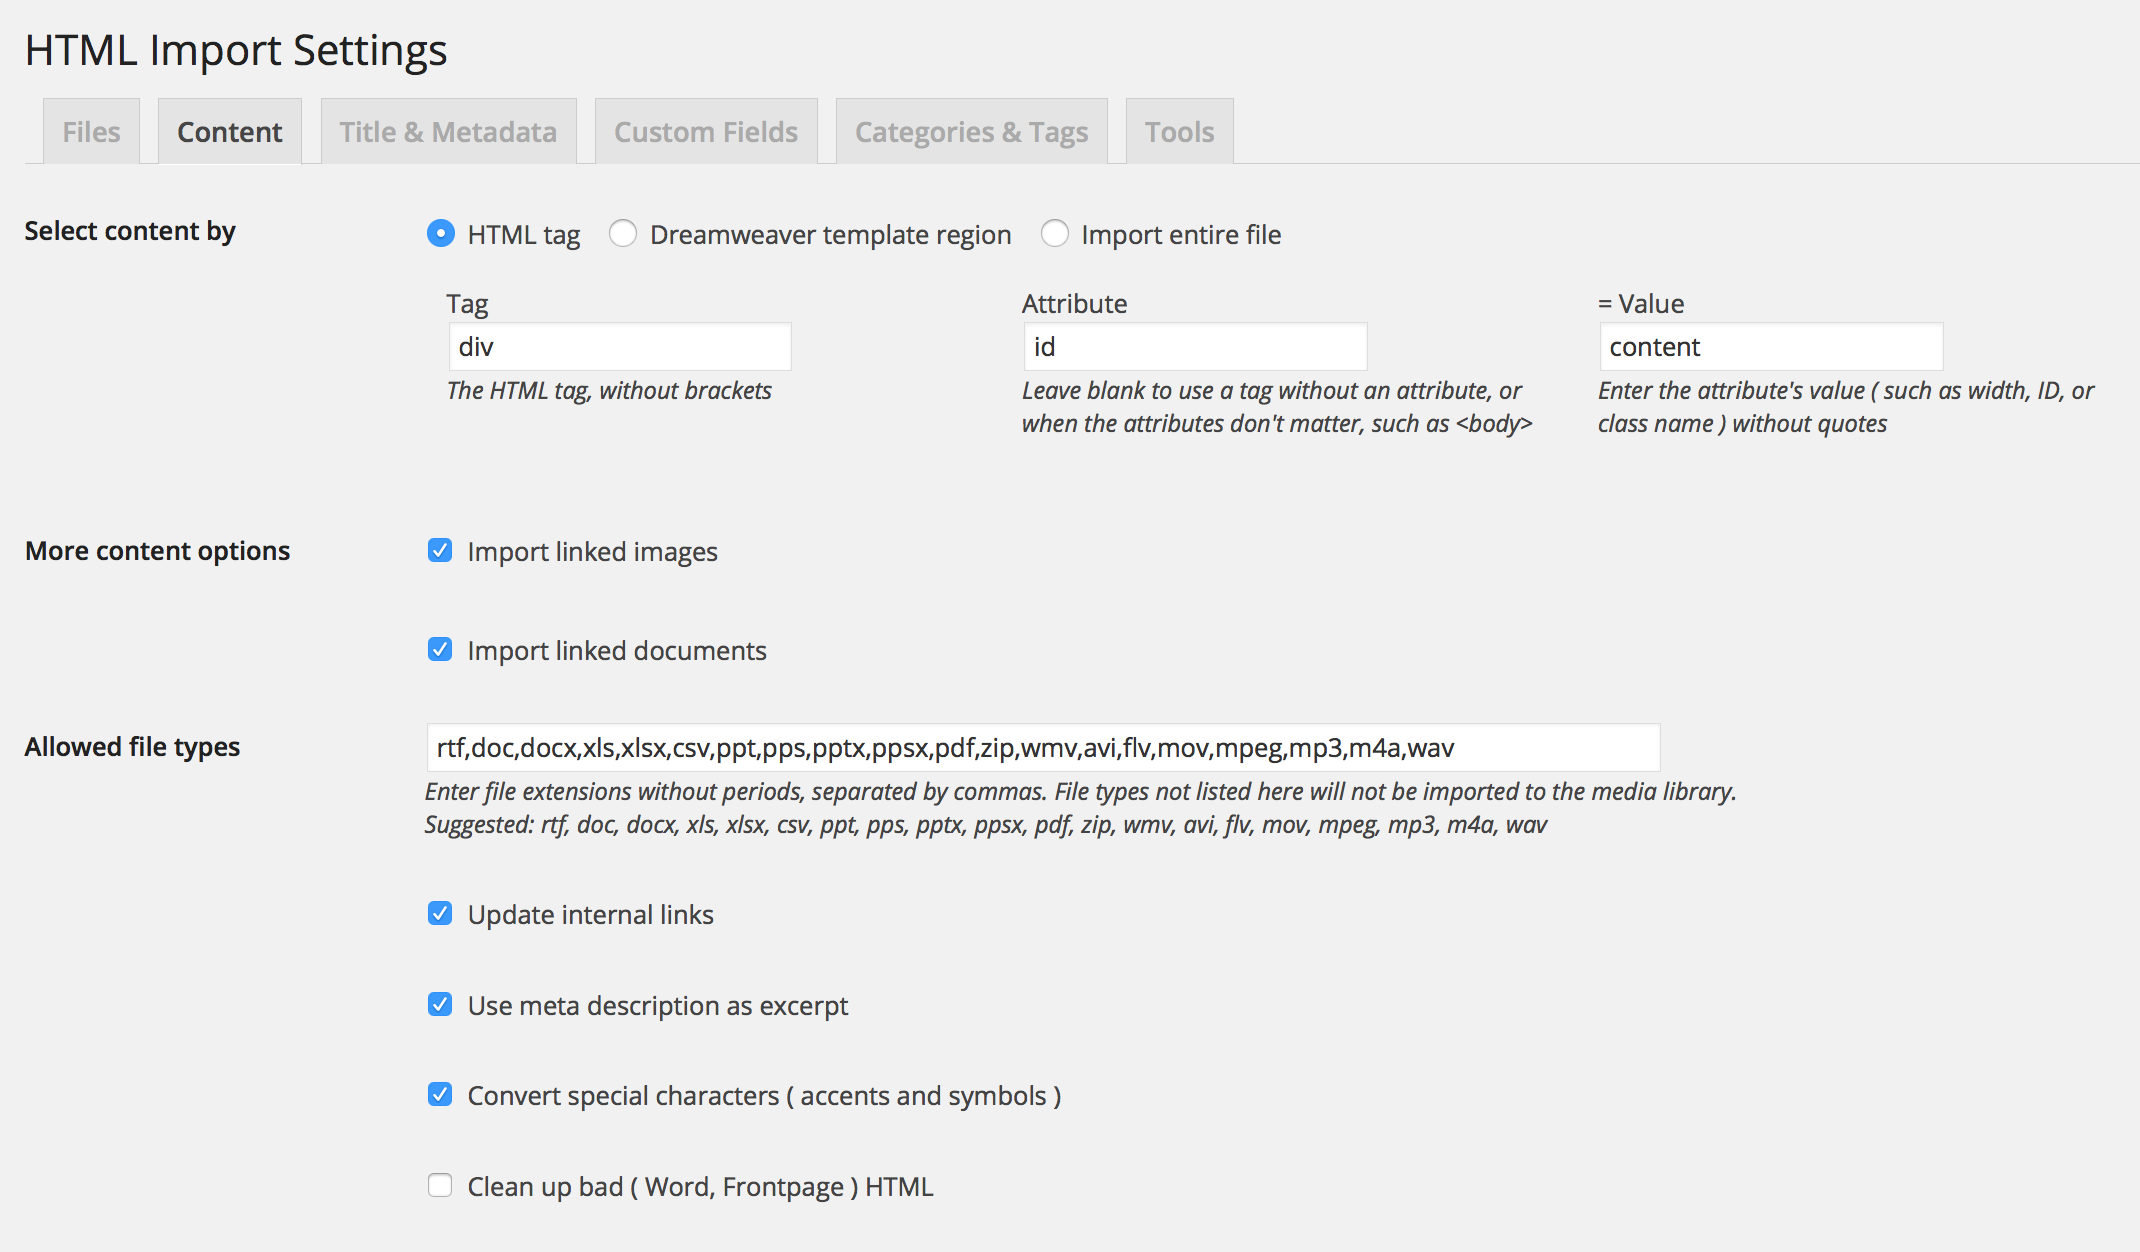Toggle Import linked documents checkbox
This screenshot has width=2140, height=1252.
tap(440, 650)
